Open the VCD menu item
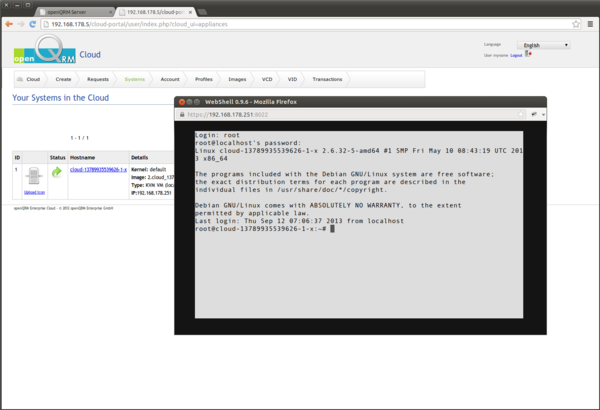 coord(267,79)
